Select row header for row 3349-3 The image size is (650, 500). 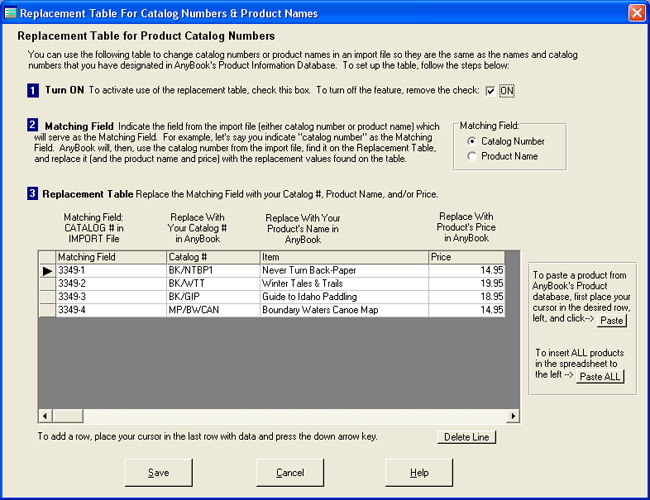click(x=47, y=297)
